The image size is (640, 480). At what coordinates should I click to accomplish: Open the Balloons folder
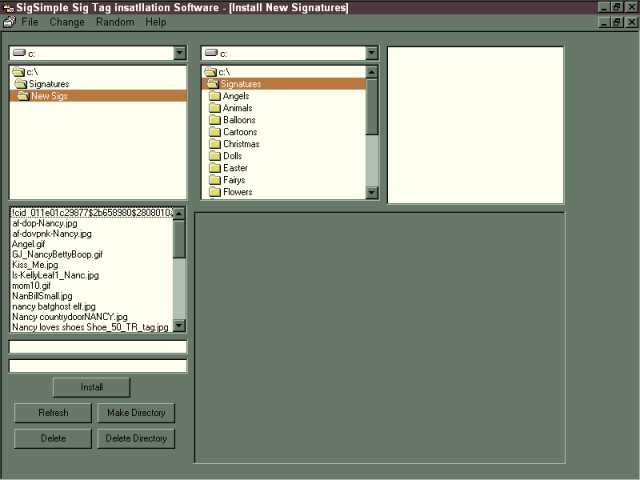point(232,120)
